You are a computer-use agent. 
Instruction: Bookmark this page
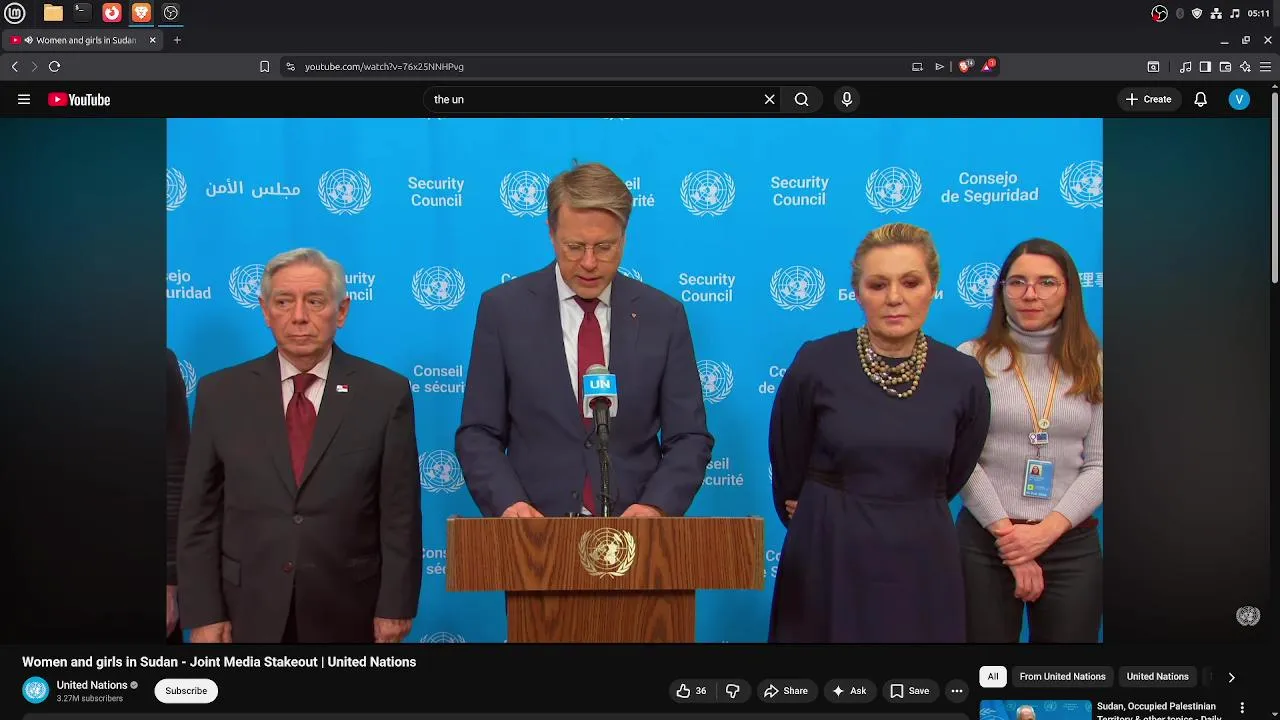click(264, 67)
